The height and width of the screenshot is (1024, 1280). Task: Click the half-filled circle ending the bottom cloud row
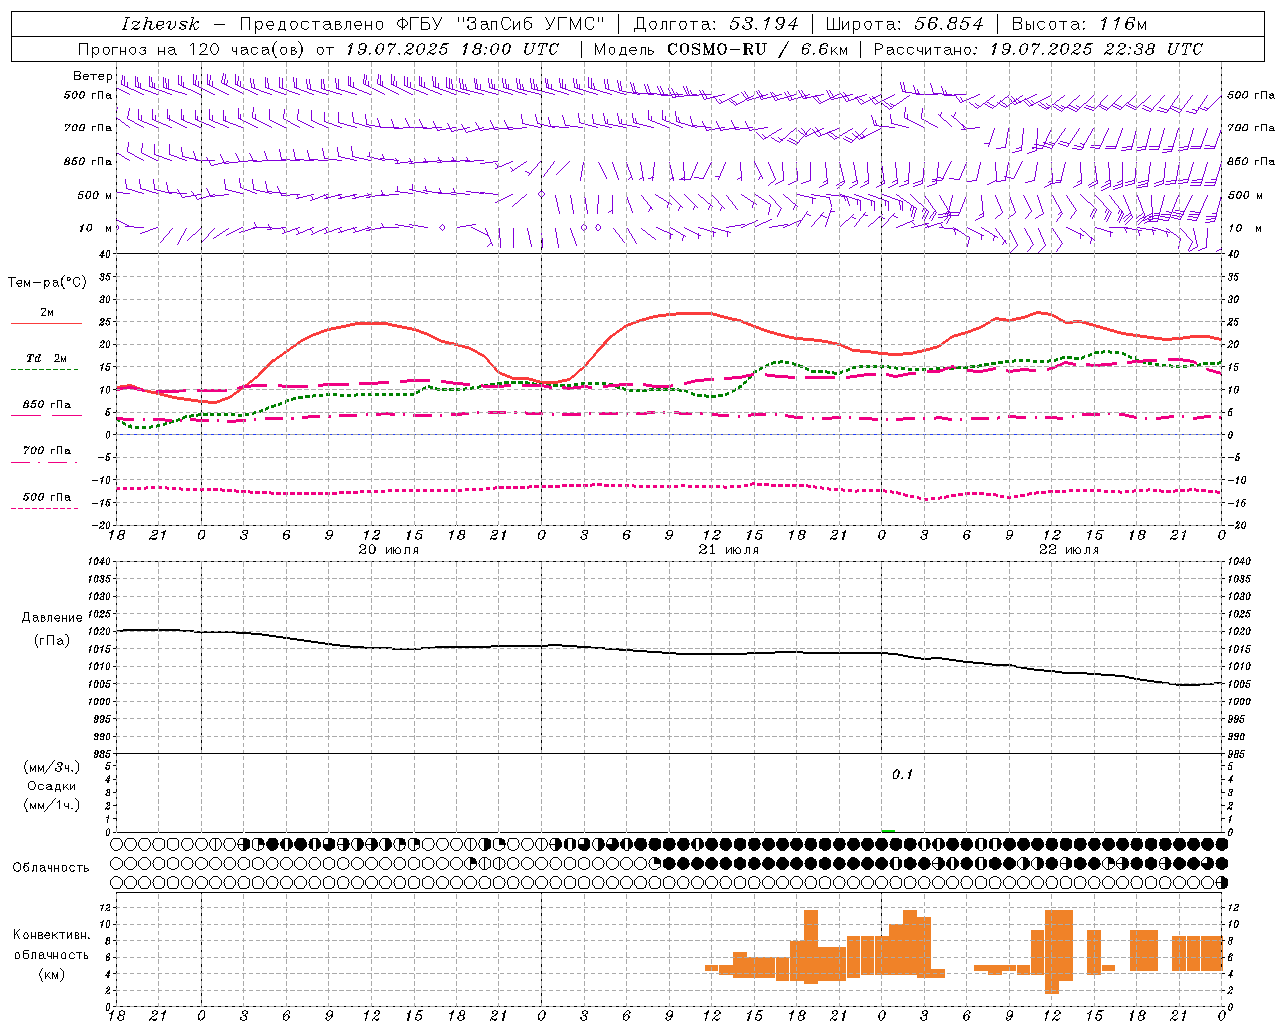pyautogui.click(x=1221, y=883)
